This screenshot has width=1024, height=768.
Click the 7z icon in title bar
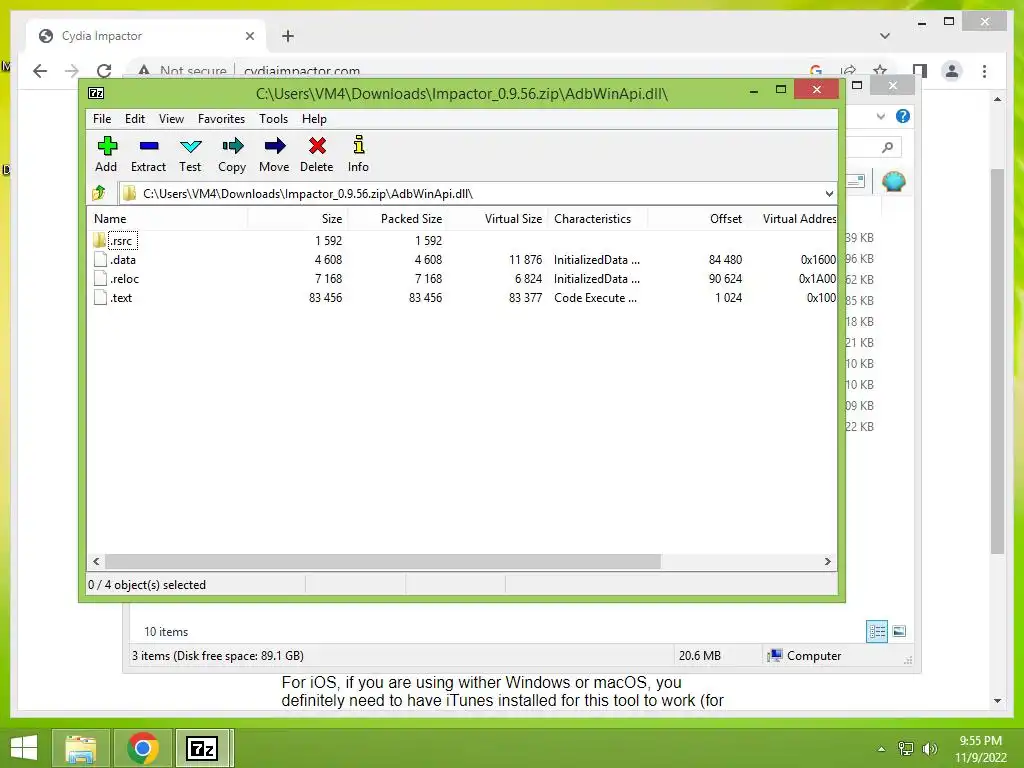(96, 93)
